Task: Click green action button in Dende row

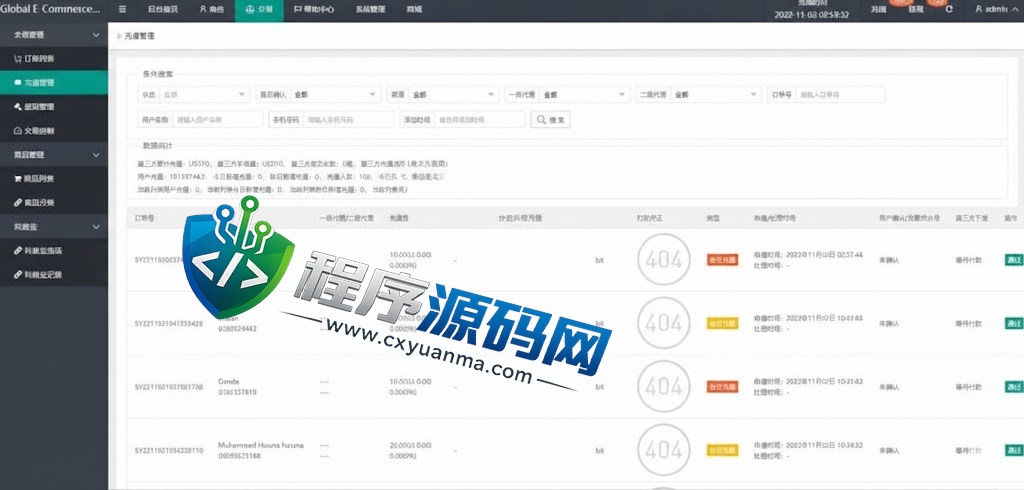Action: tap(1014, 387)
